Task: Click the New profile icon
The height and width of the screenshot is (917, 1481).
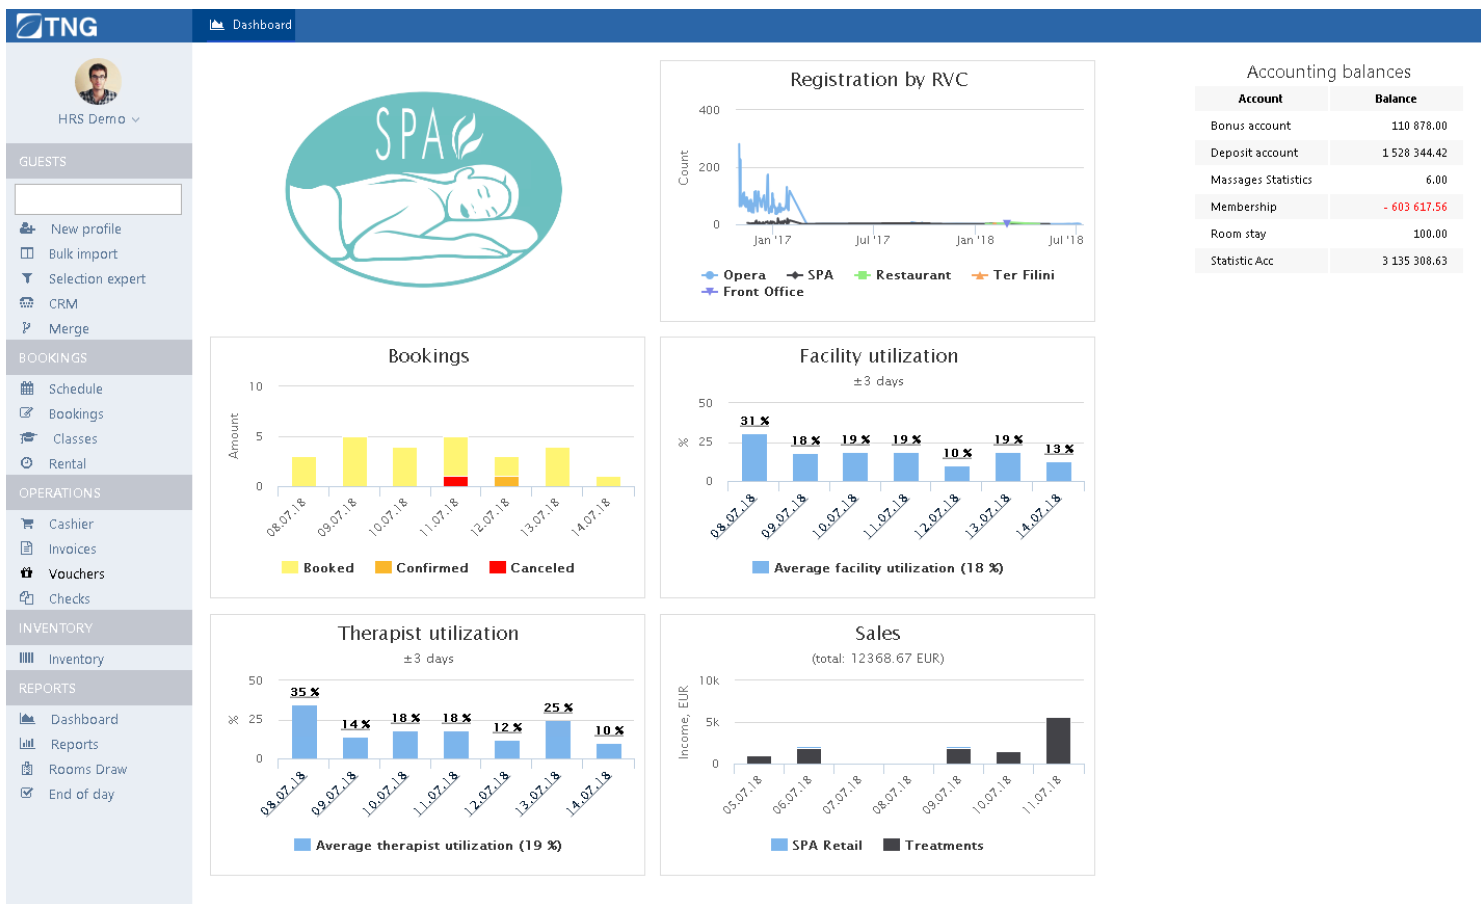Action: [x=28, y=229]
